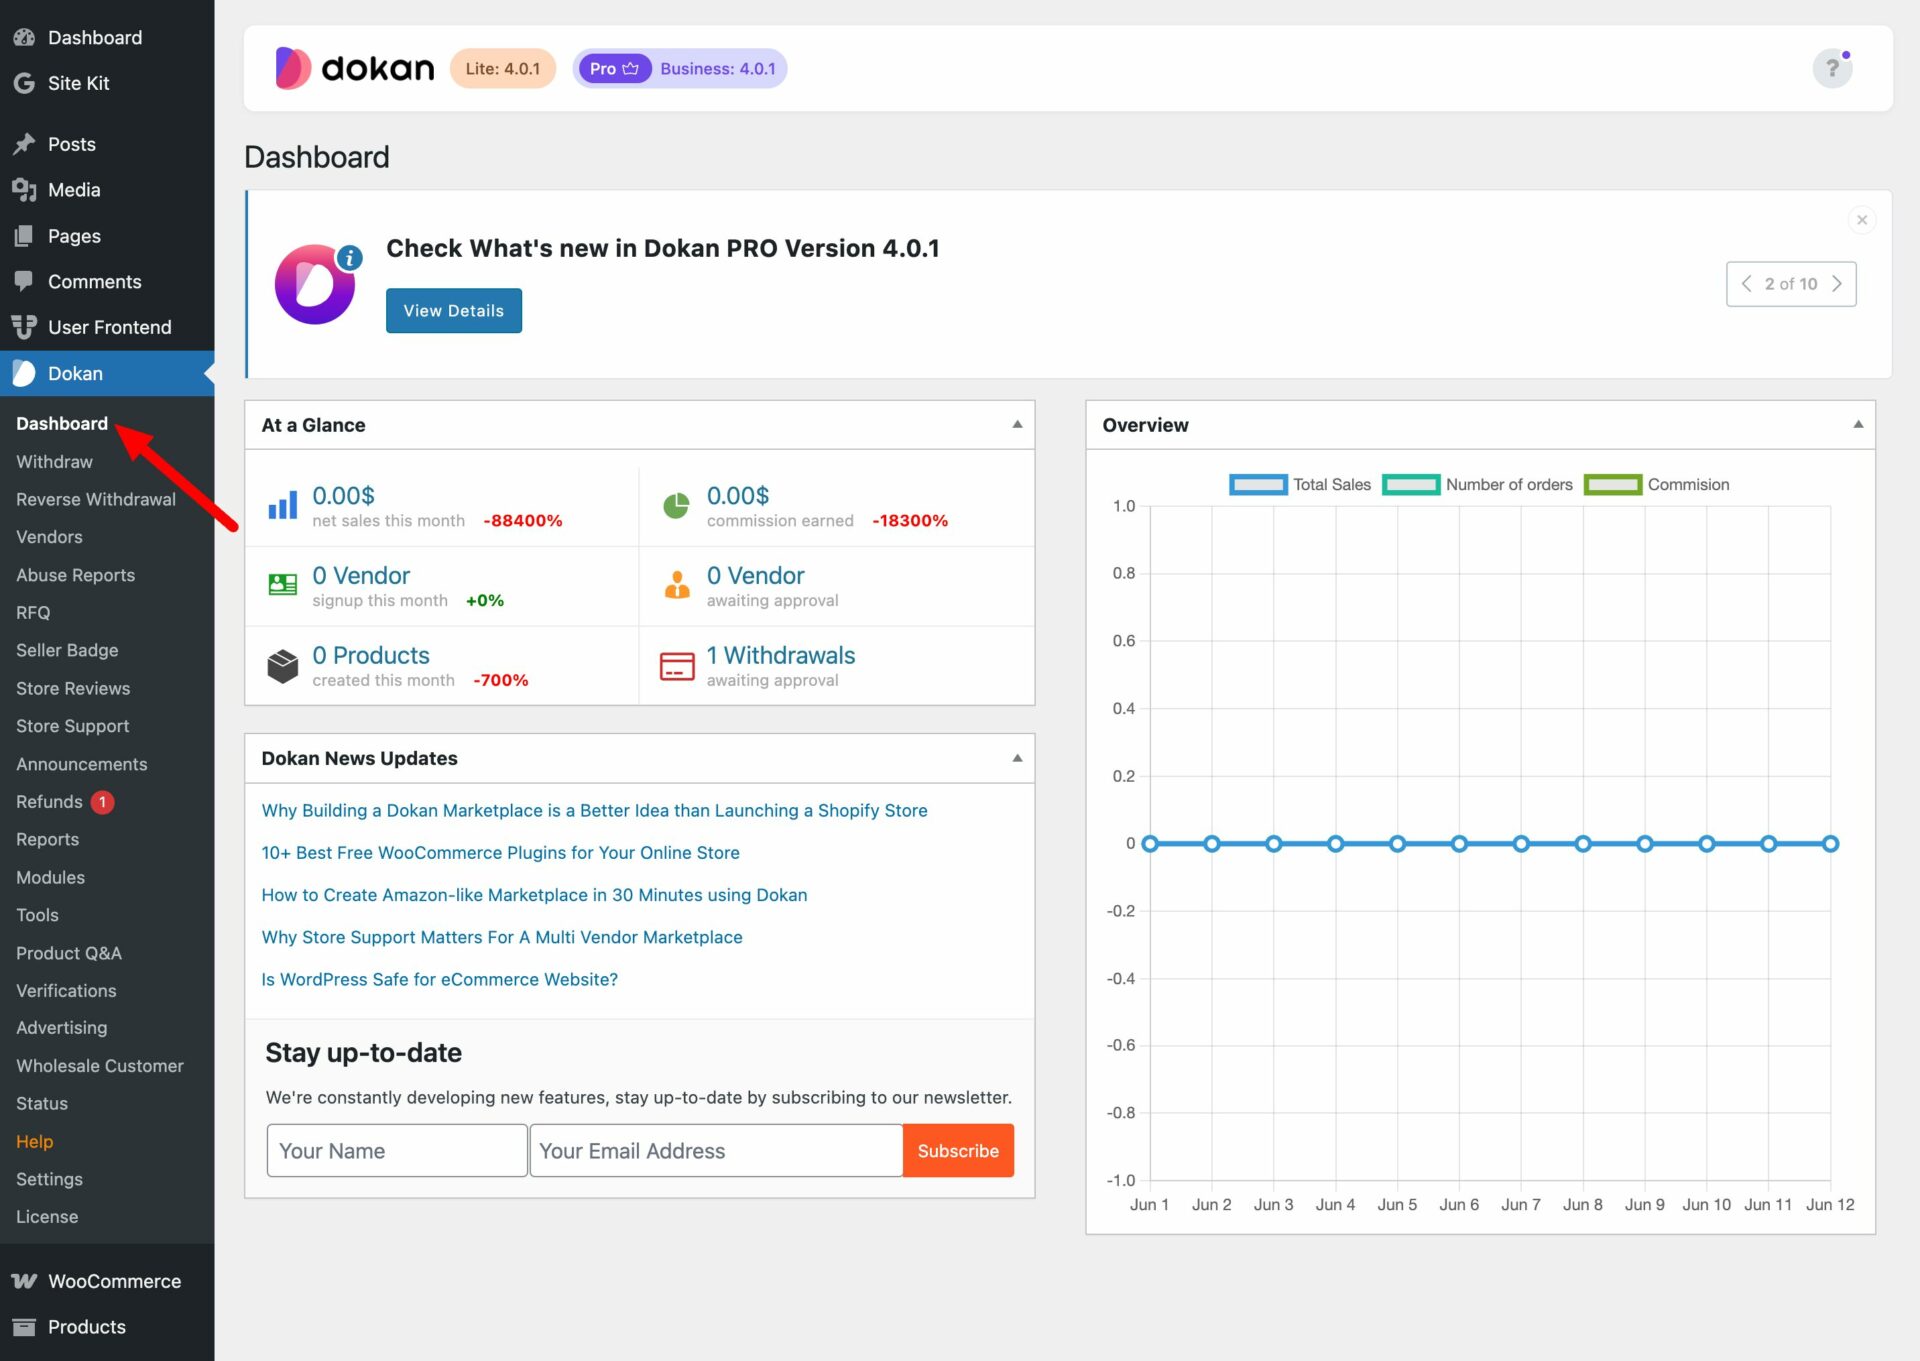Image resolution: width=1920 pixels, height=1361 pixels.
Task: Open Product Q&A submenu item
Action: 69,953
